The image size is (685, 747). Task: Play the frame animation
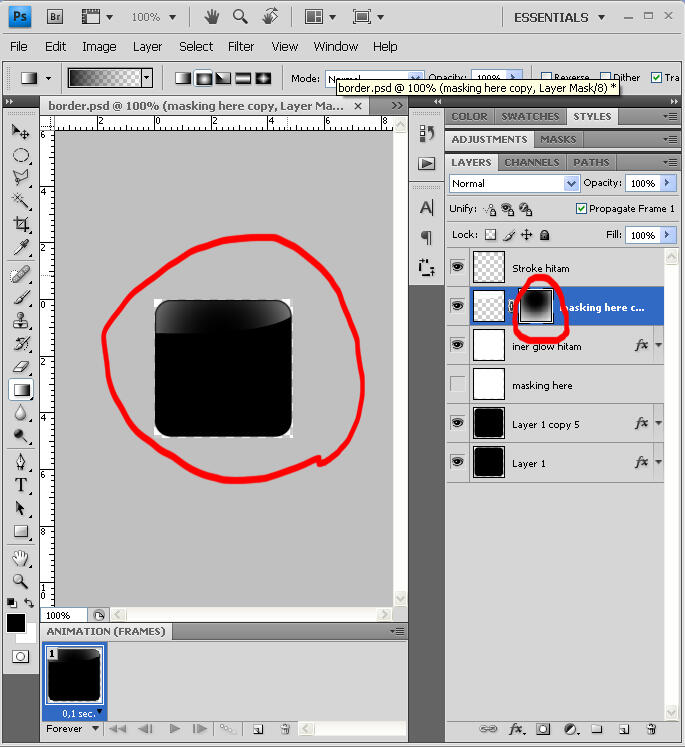175,729
